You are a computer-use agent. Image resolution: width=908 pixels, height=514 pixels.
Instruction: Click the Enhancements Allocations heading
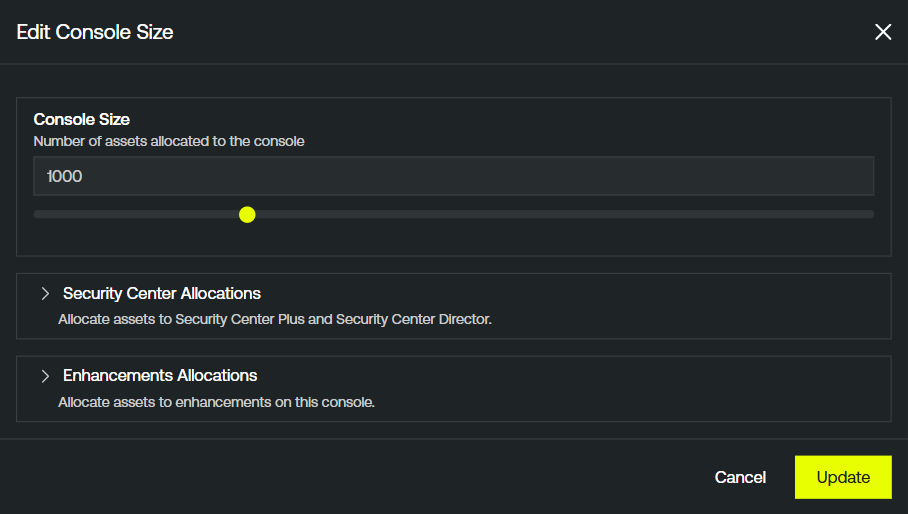pyautogui.click(x=160, y=376)
